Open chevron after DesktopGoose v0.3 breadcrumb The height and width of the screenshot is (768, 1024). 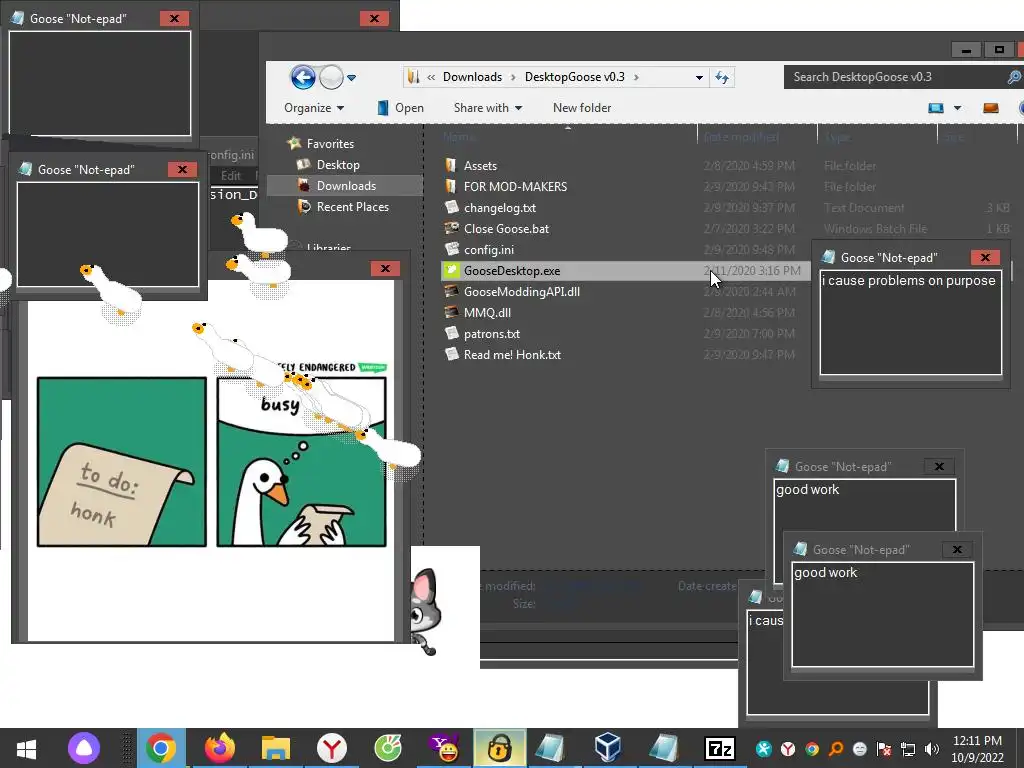(636, 77)
